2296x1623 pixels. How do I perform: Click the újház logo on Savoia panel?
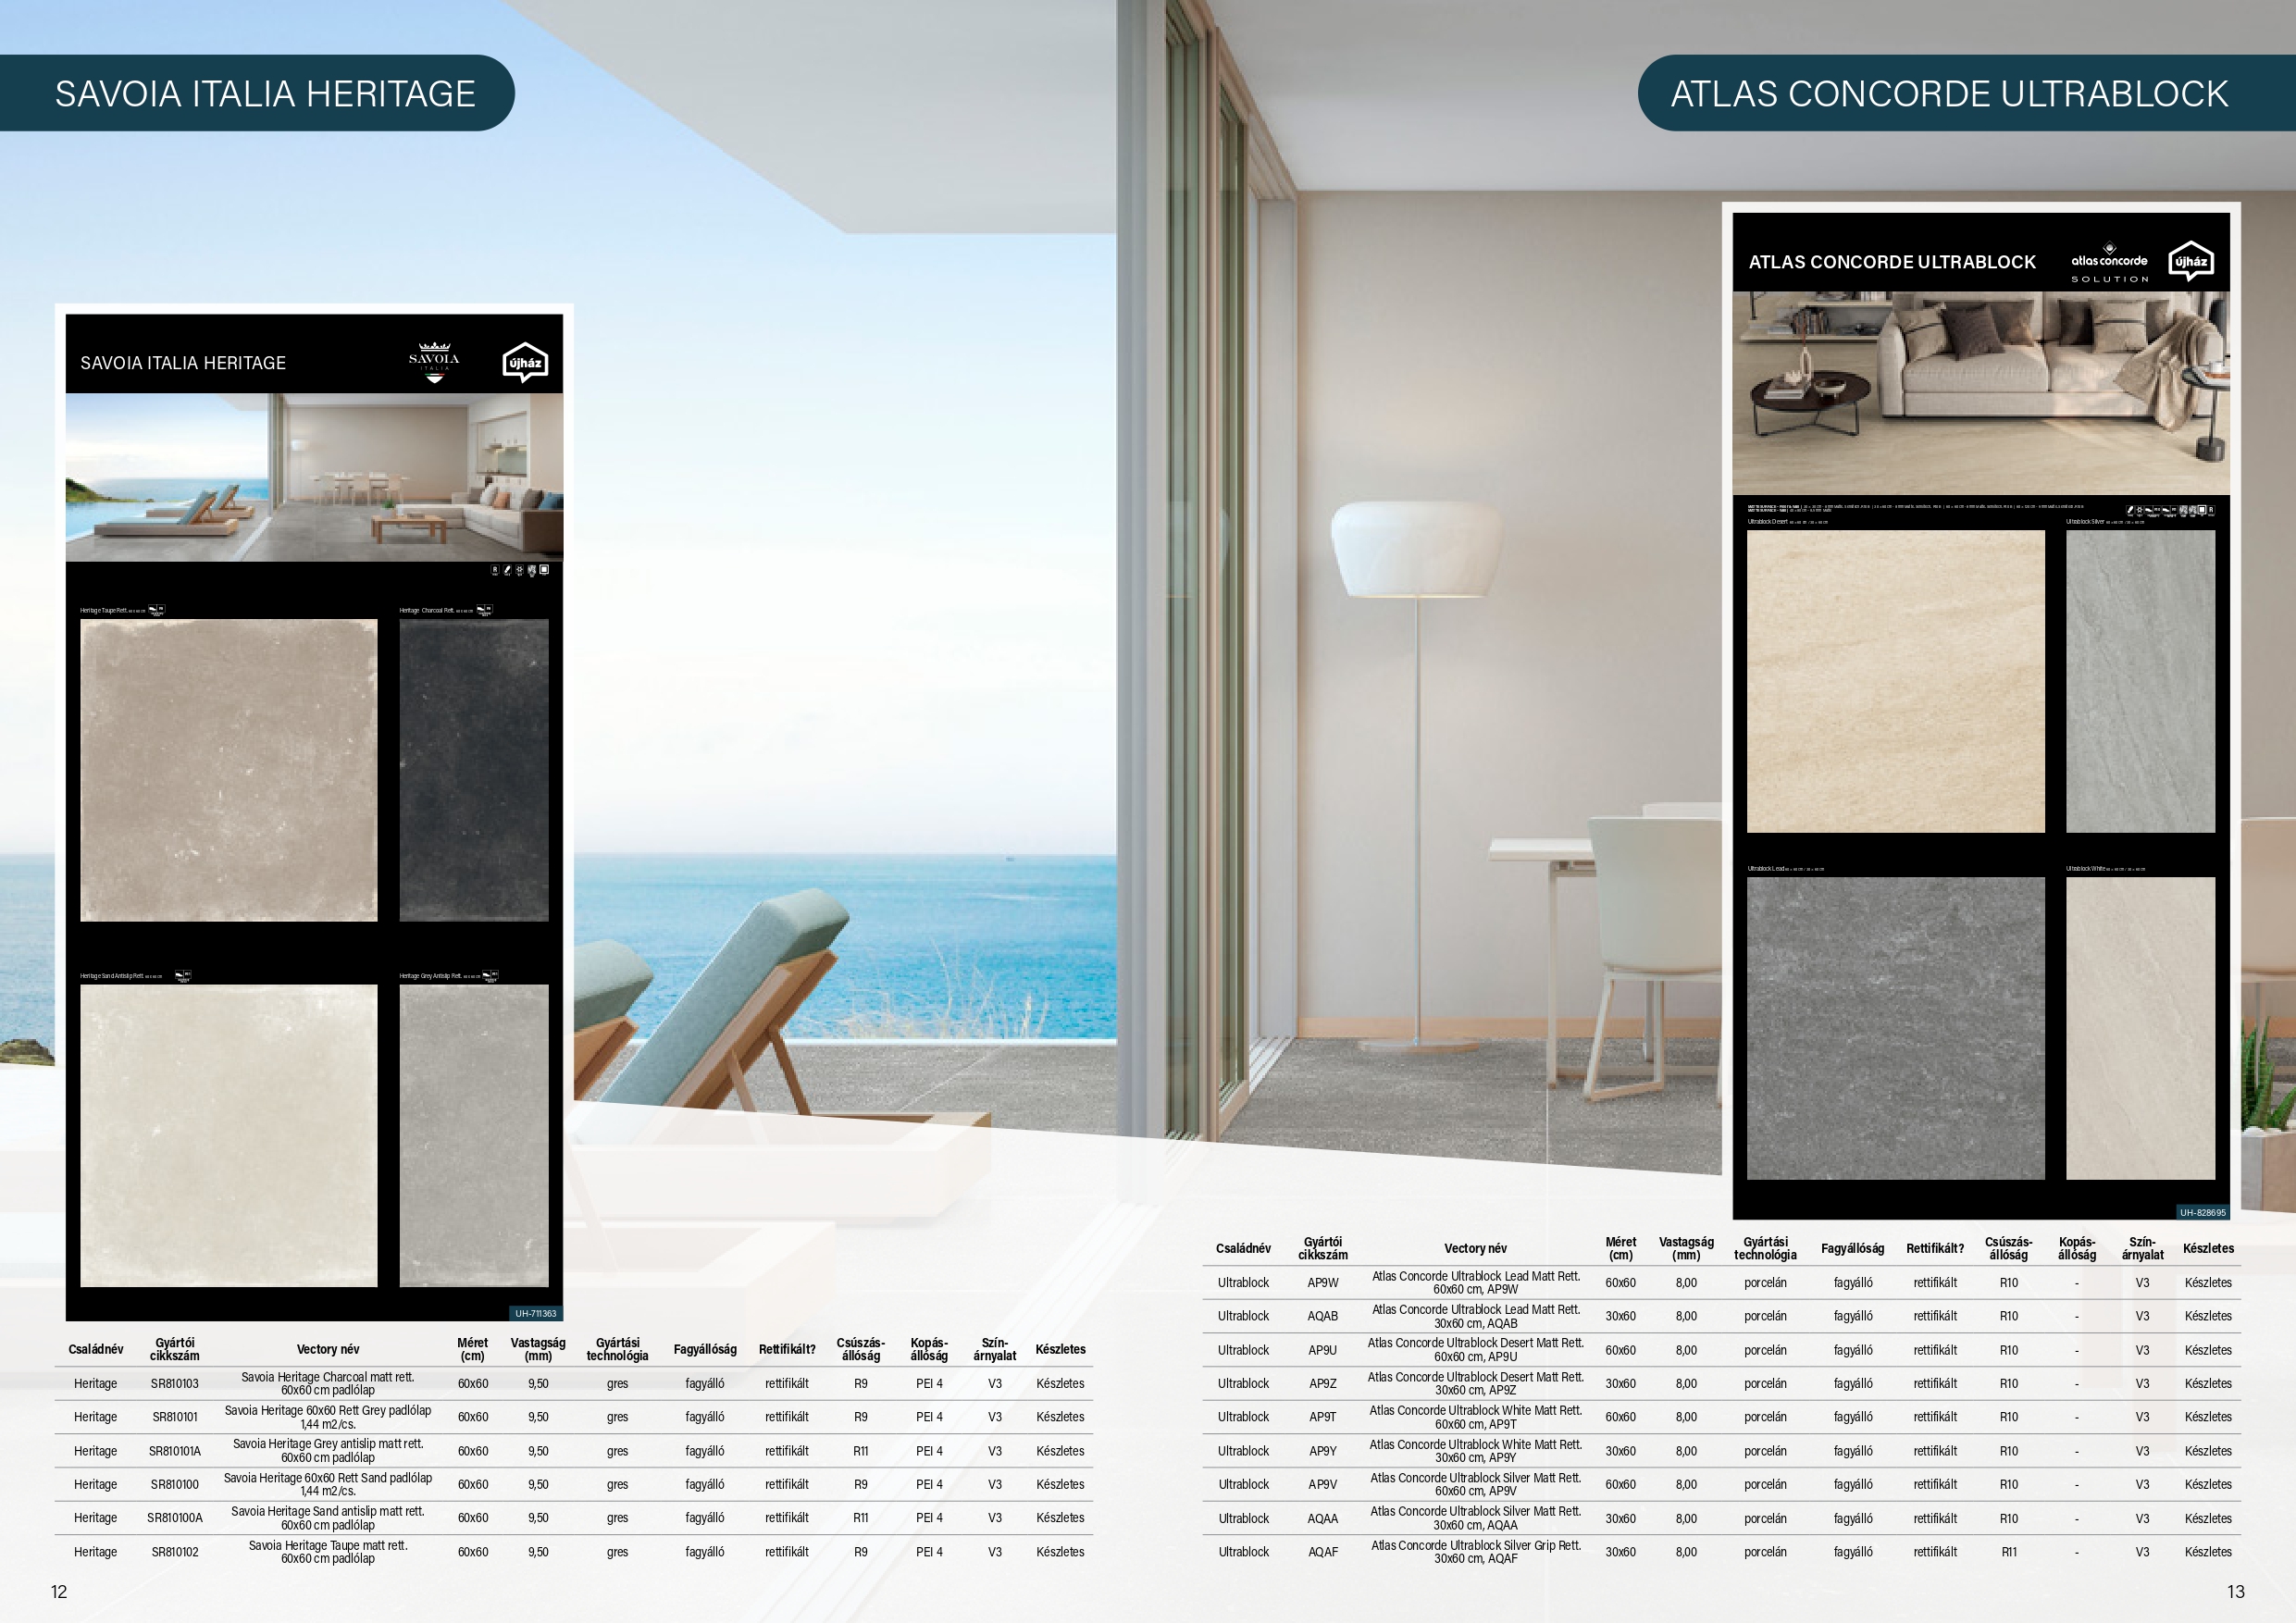(524, 364)
